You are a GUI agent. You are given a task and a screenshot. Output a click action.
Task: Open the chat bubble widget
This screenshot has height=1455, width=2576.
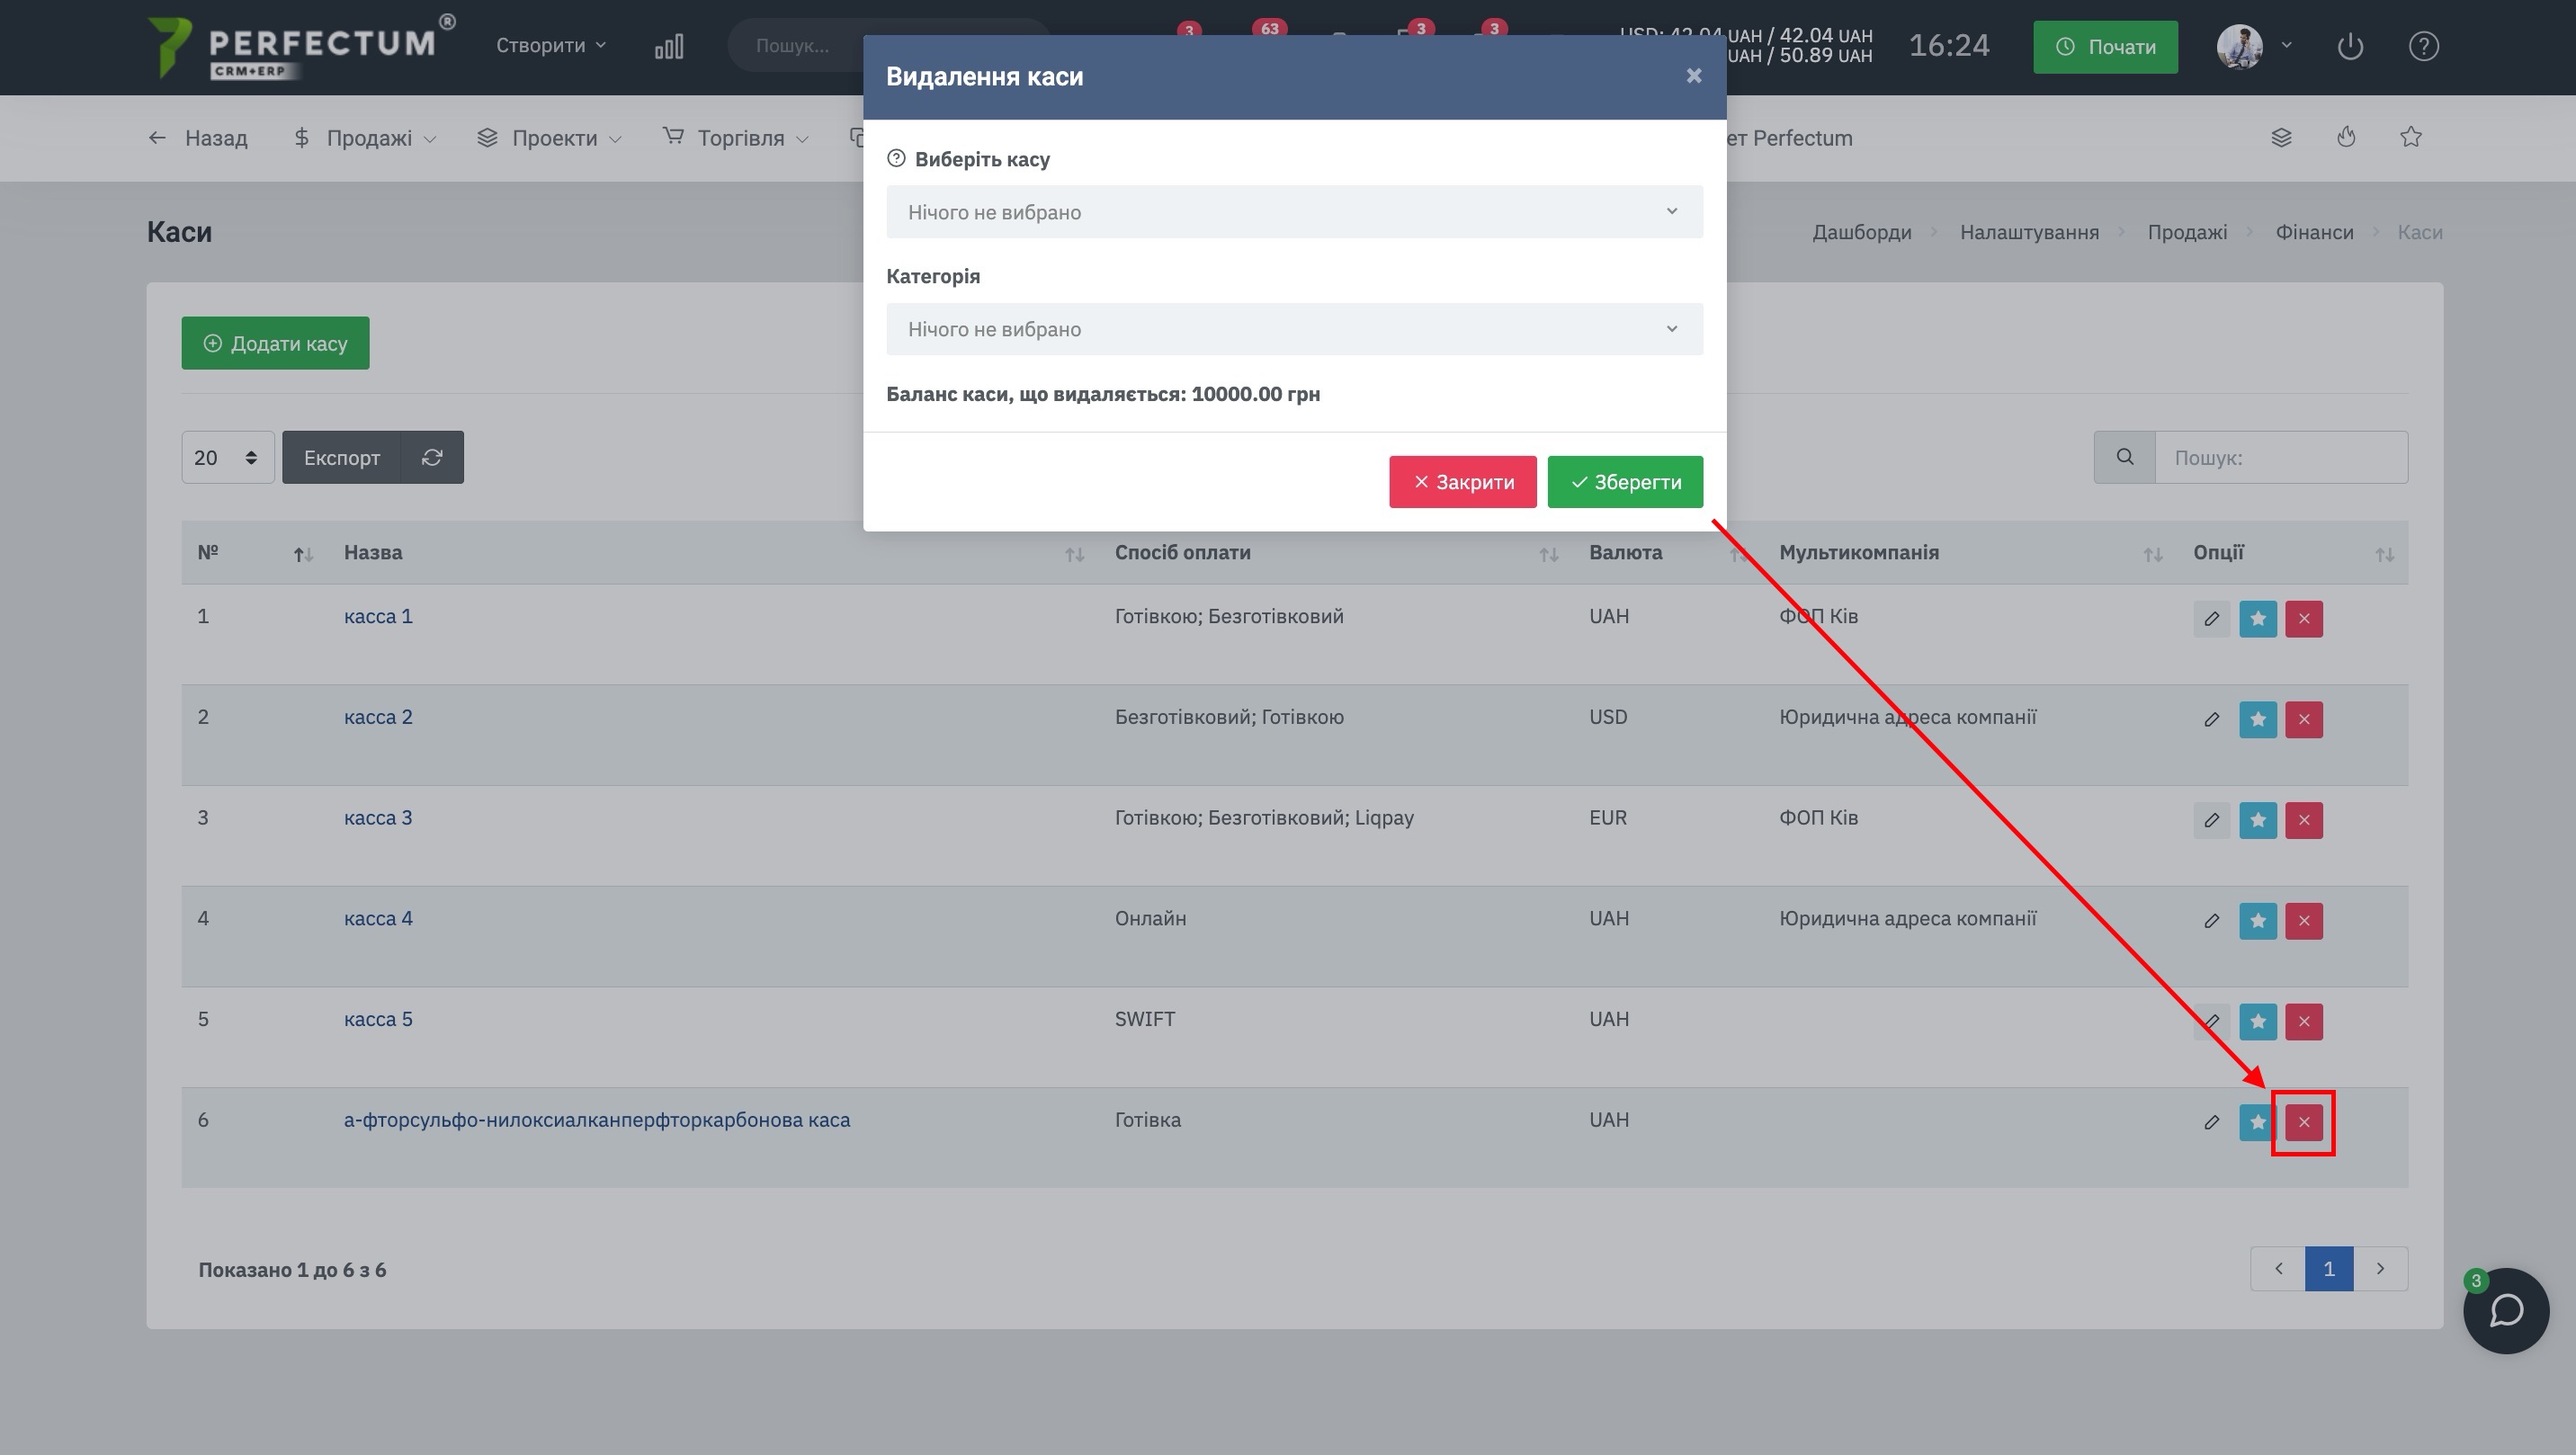pos(2505,1311)
